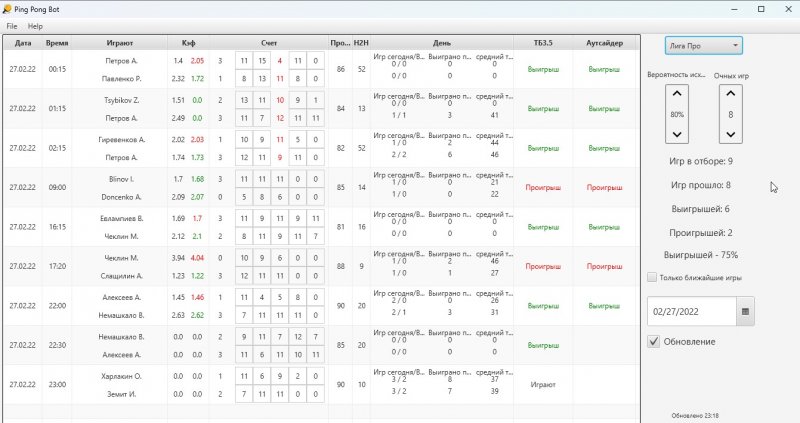Click the Кэф column header
The width and height of the screenshot is (800, 423).
coord(188,43)
